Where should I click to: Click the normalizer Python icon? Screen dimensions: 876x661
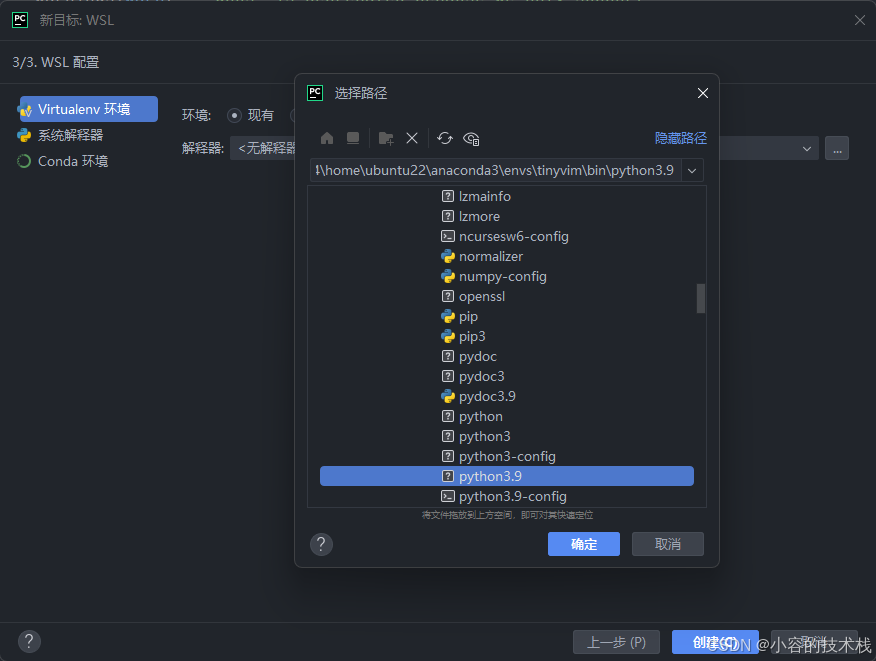pos(447,256)
